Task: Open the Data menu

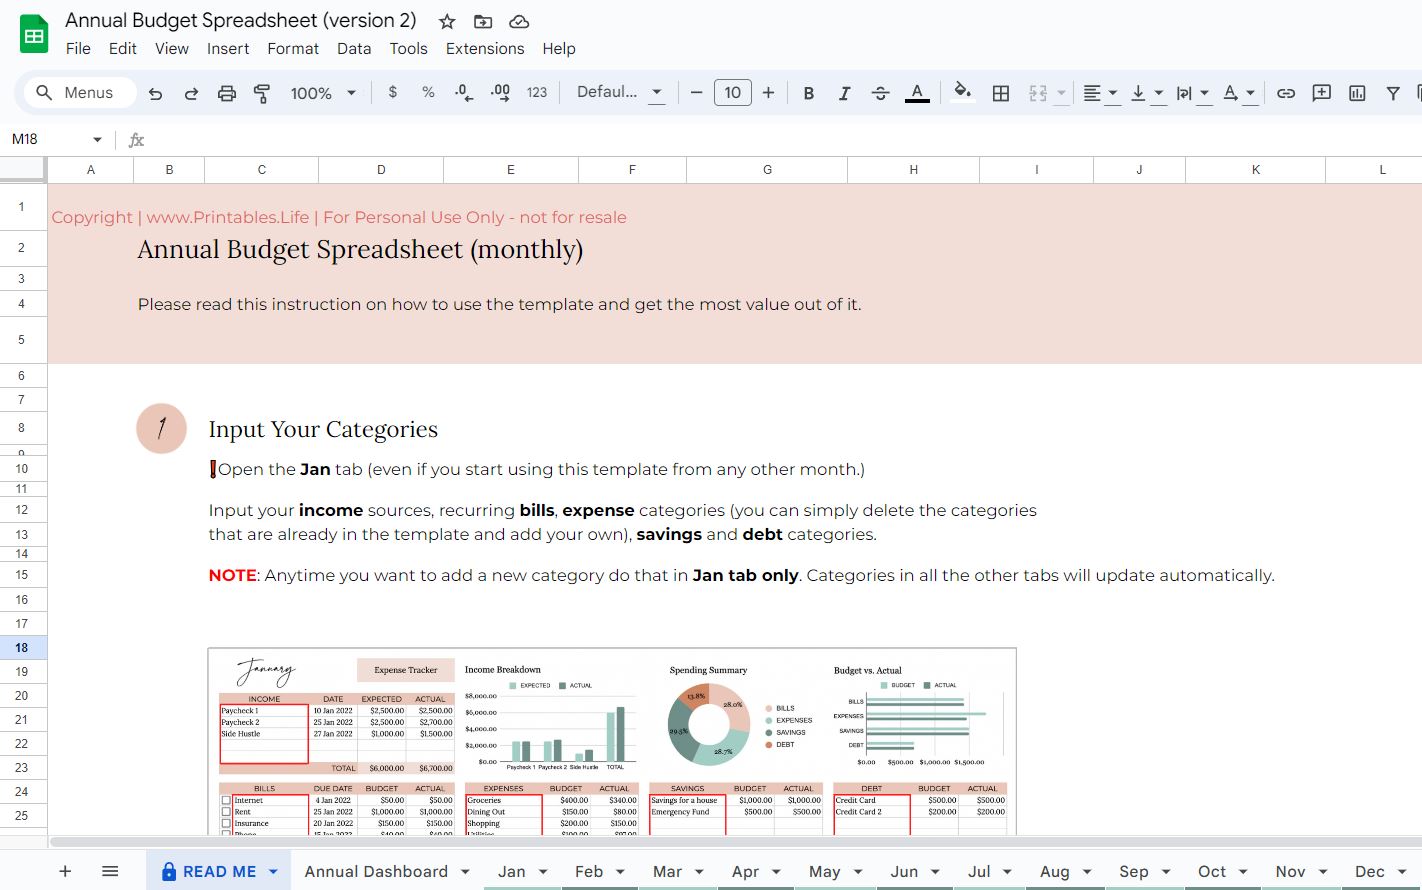Action: [x=354, y=48]
